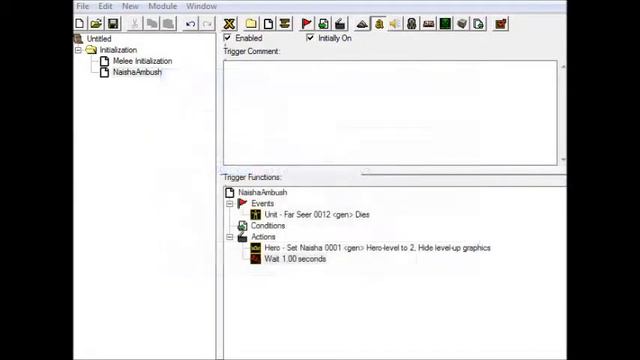Create a new trigger category folder

click(251, 24)
